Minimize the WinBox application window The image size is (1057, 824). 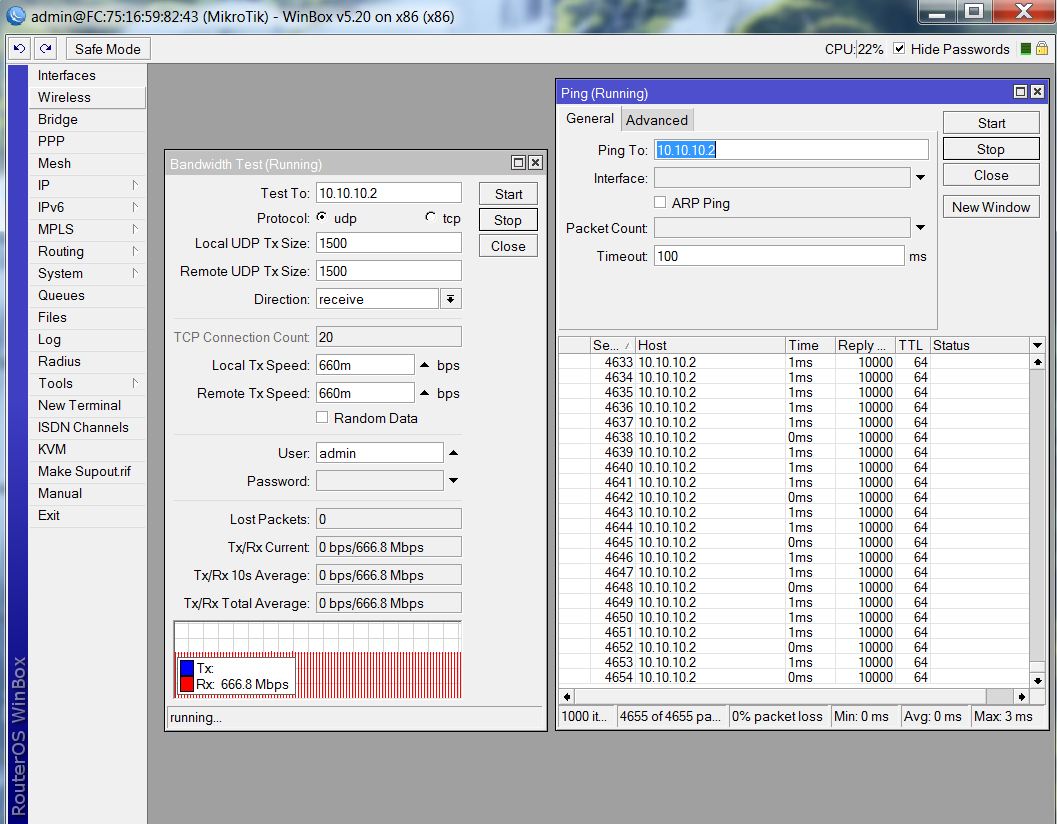coord(937,11)
